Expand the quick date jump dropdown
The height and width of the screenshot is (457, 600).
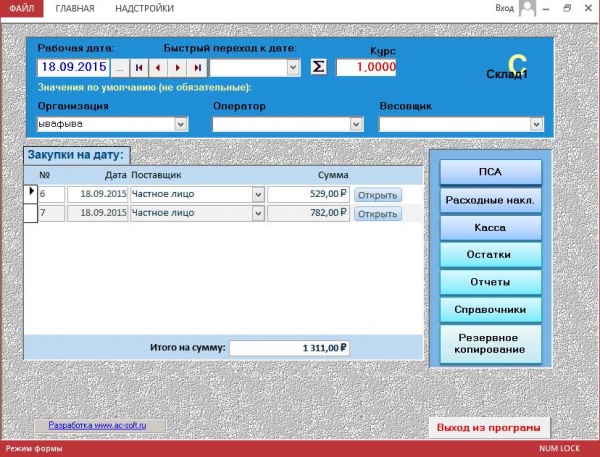[293, 68]
